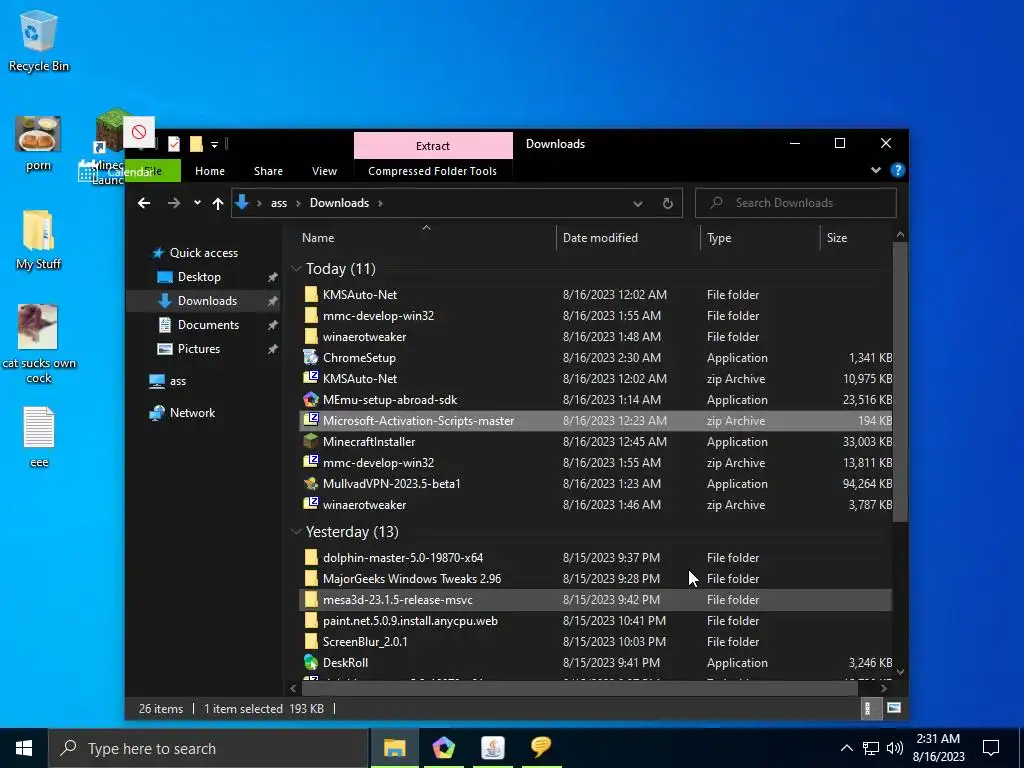The width and height of the screenshot is (1024, 768).
Task: Select Quick access in navigation pane
Action: (x=203, y=253)
